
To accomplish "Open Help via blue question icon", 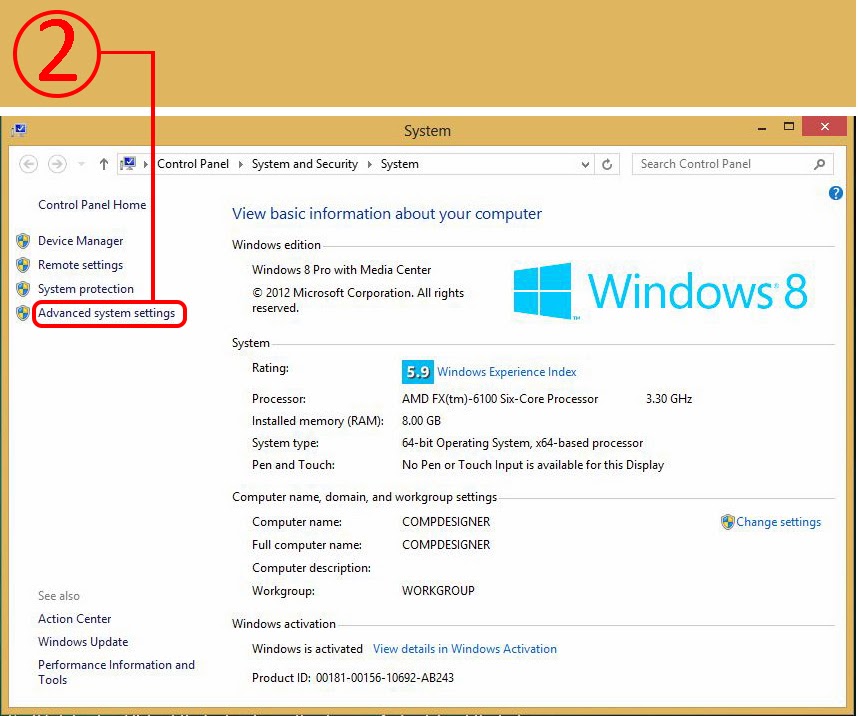I will [x=836, y=193].
